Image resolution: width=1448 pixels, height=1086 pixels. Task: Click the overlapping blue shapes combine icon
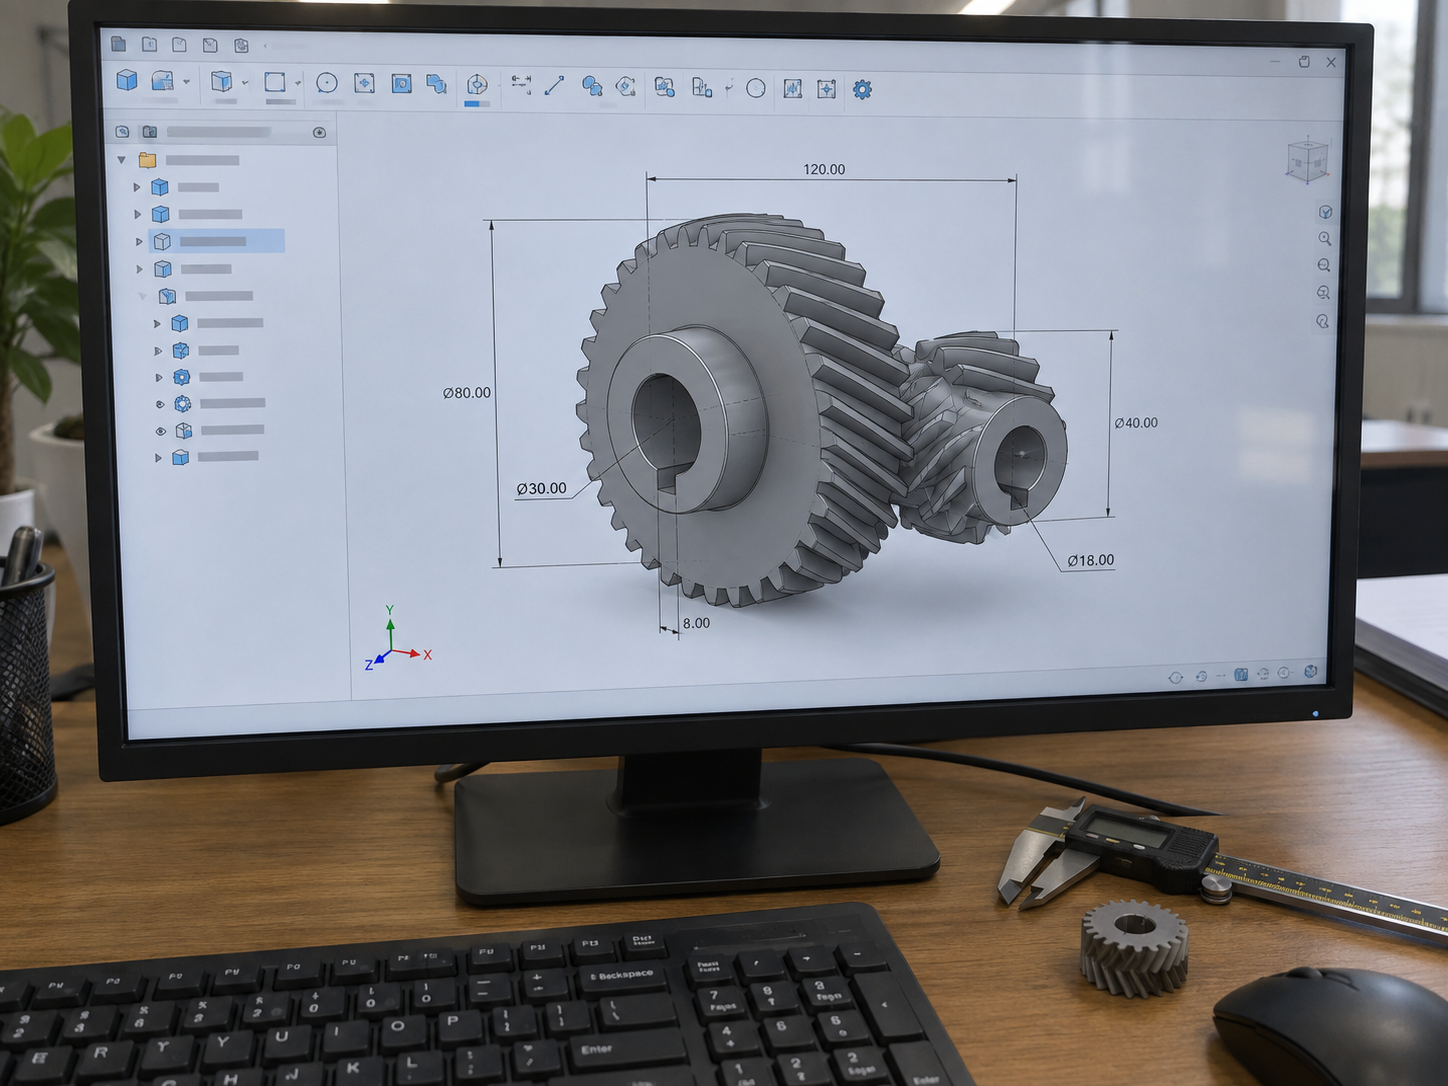[x=436, y=84]
